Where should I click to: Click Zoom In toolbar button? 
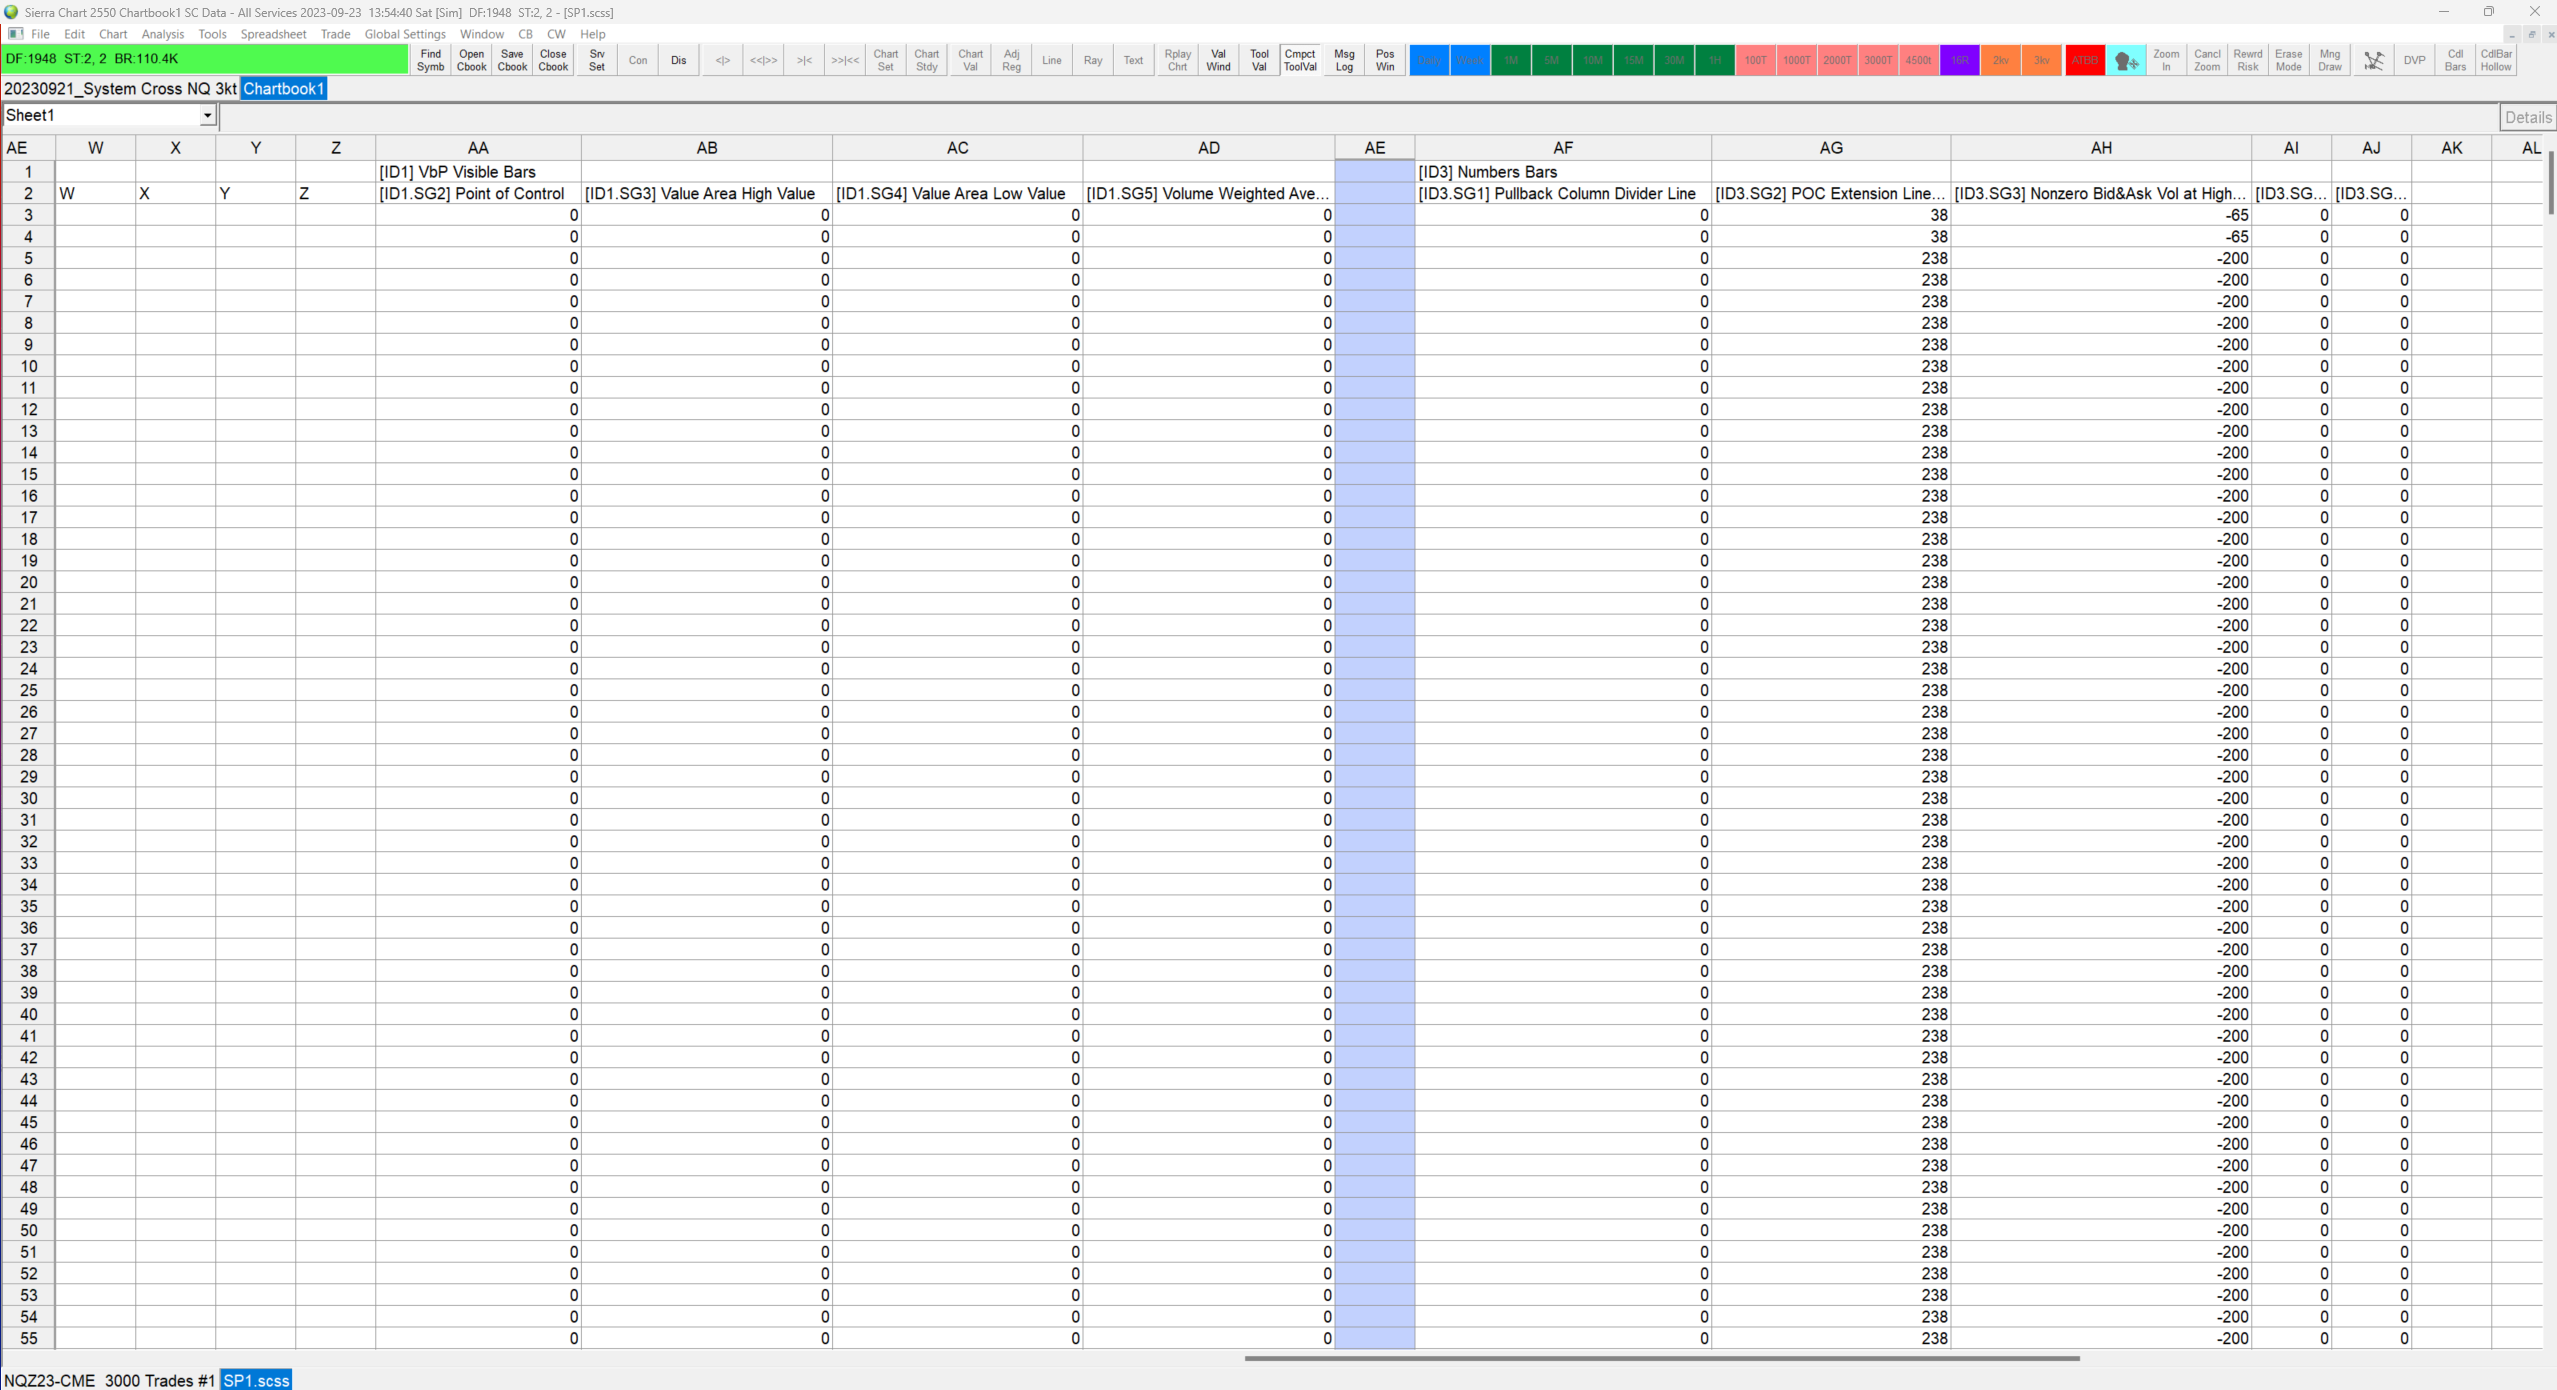pyautogui.click(x=2166, y=61)
